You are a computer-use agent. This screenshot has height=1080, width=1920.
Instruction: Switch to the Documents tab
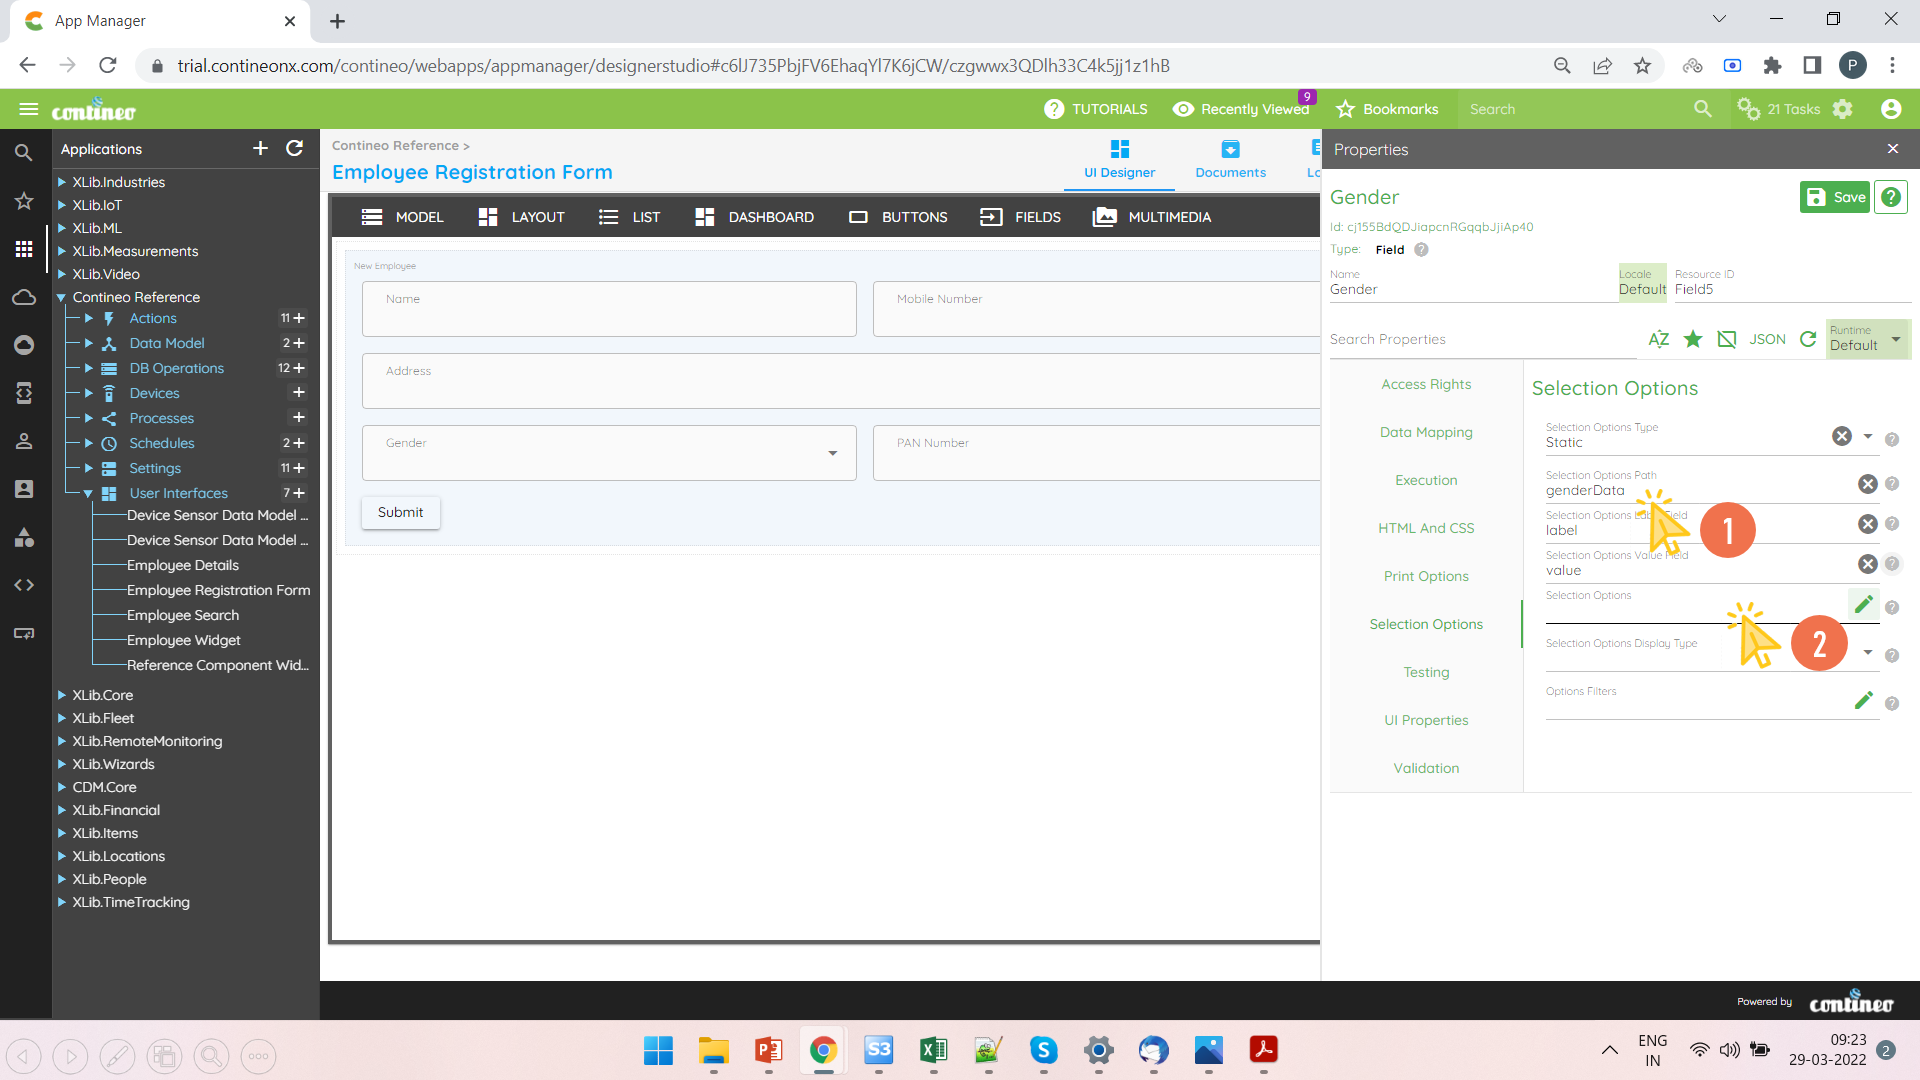pyautogui.click(x=1230, y=158)
